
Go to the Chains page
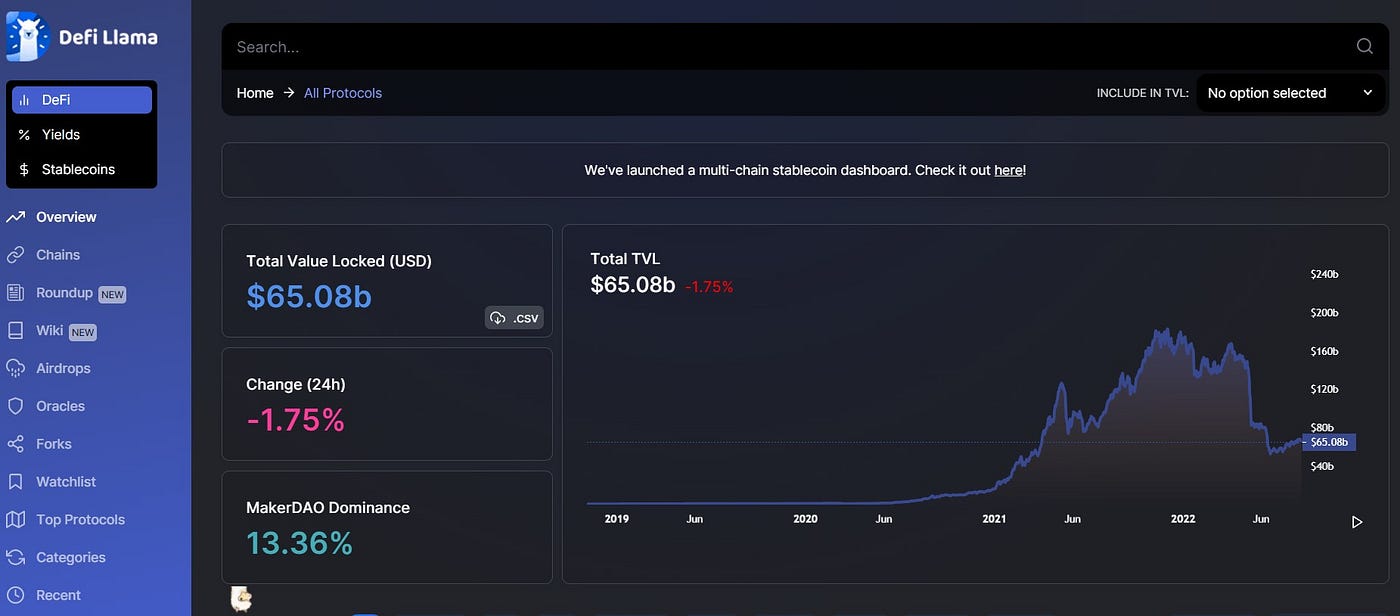[x=58, y=255]
